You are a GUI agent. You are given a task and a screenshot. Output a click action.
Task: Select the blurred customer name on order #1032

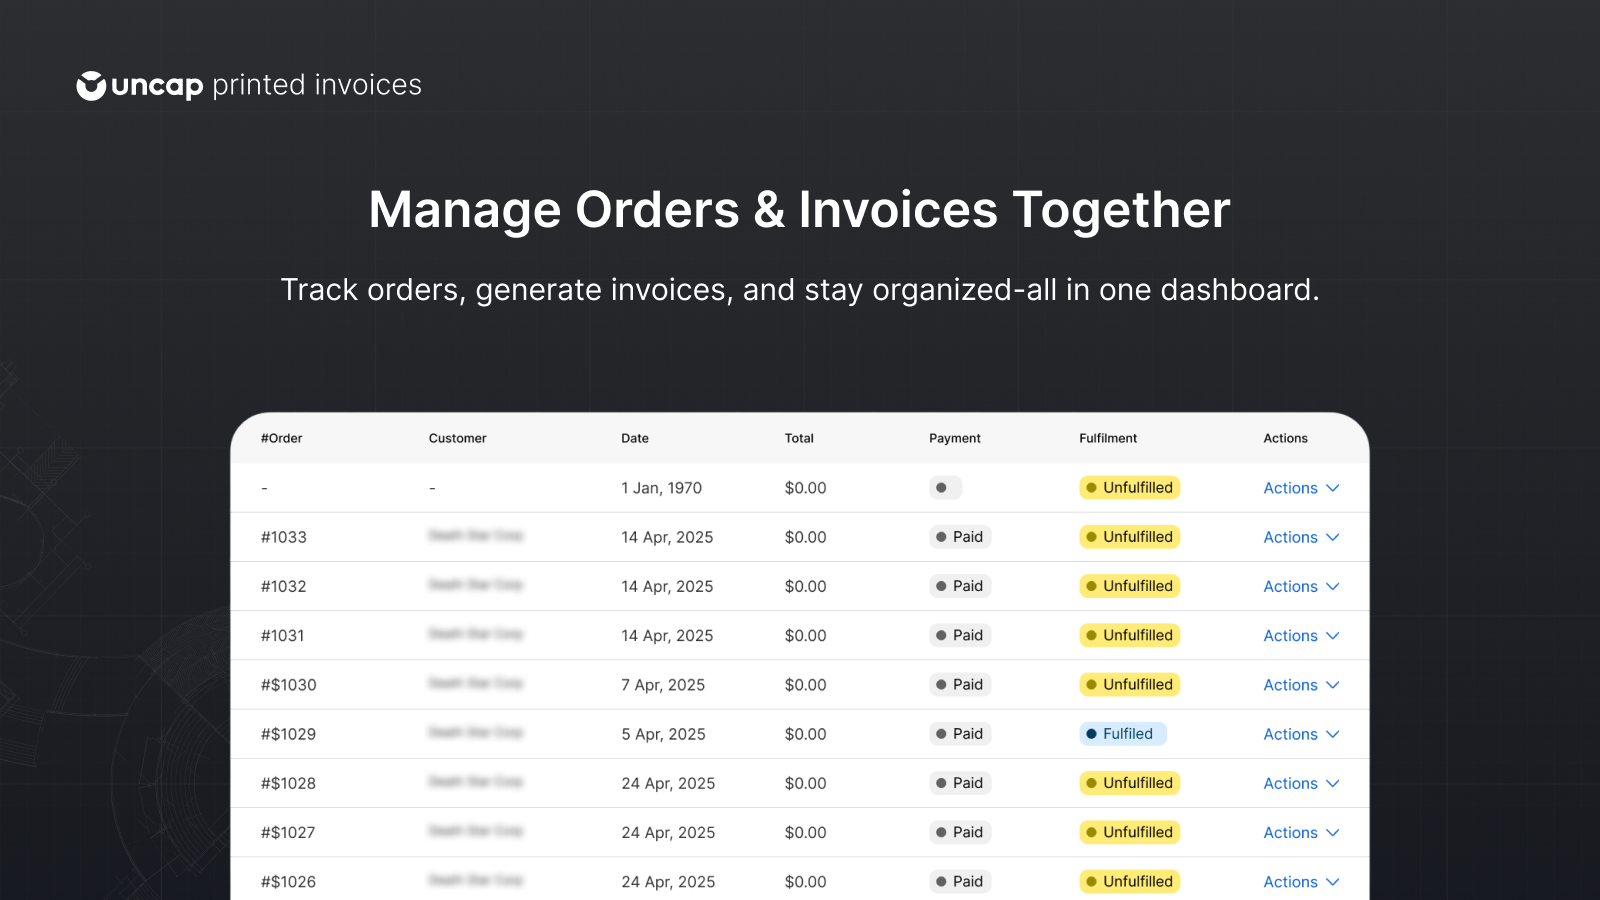coord(477,586)
